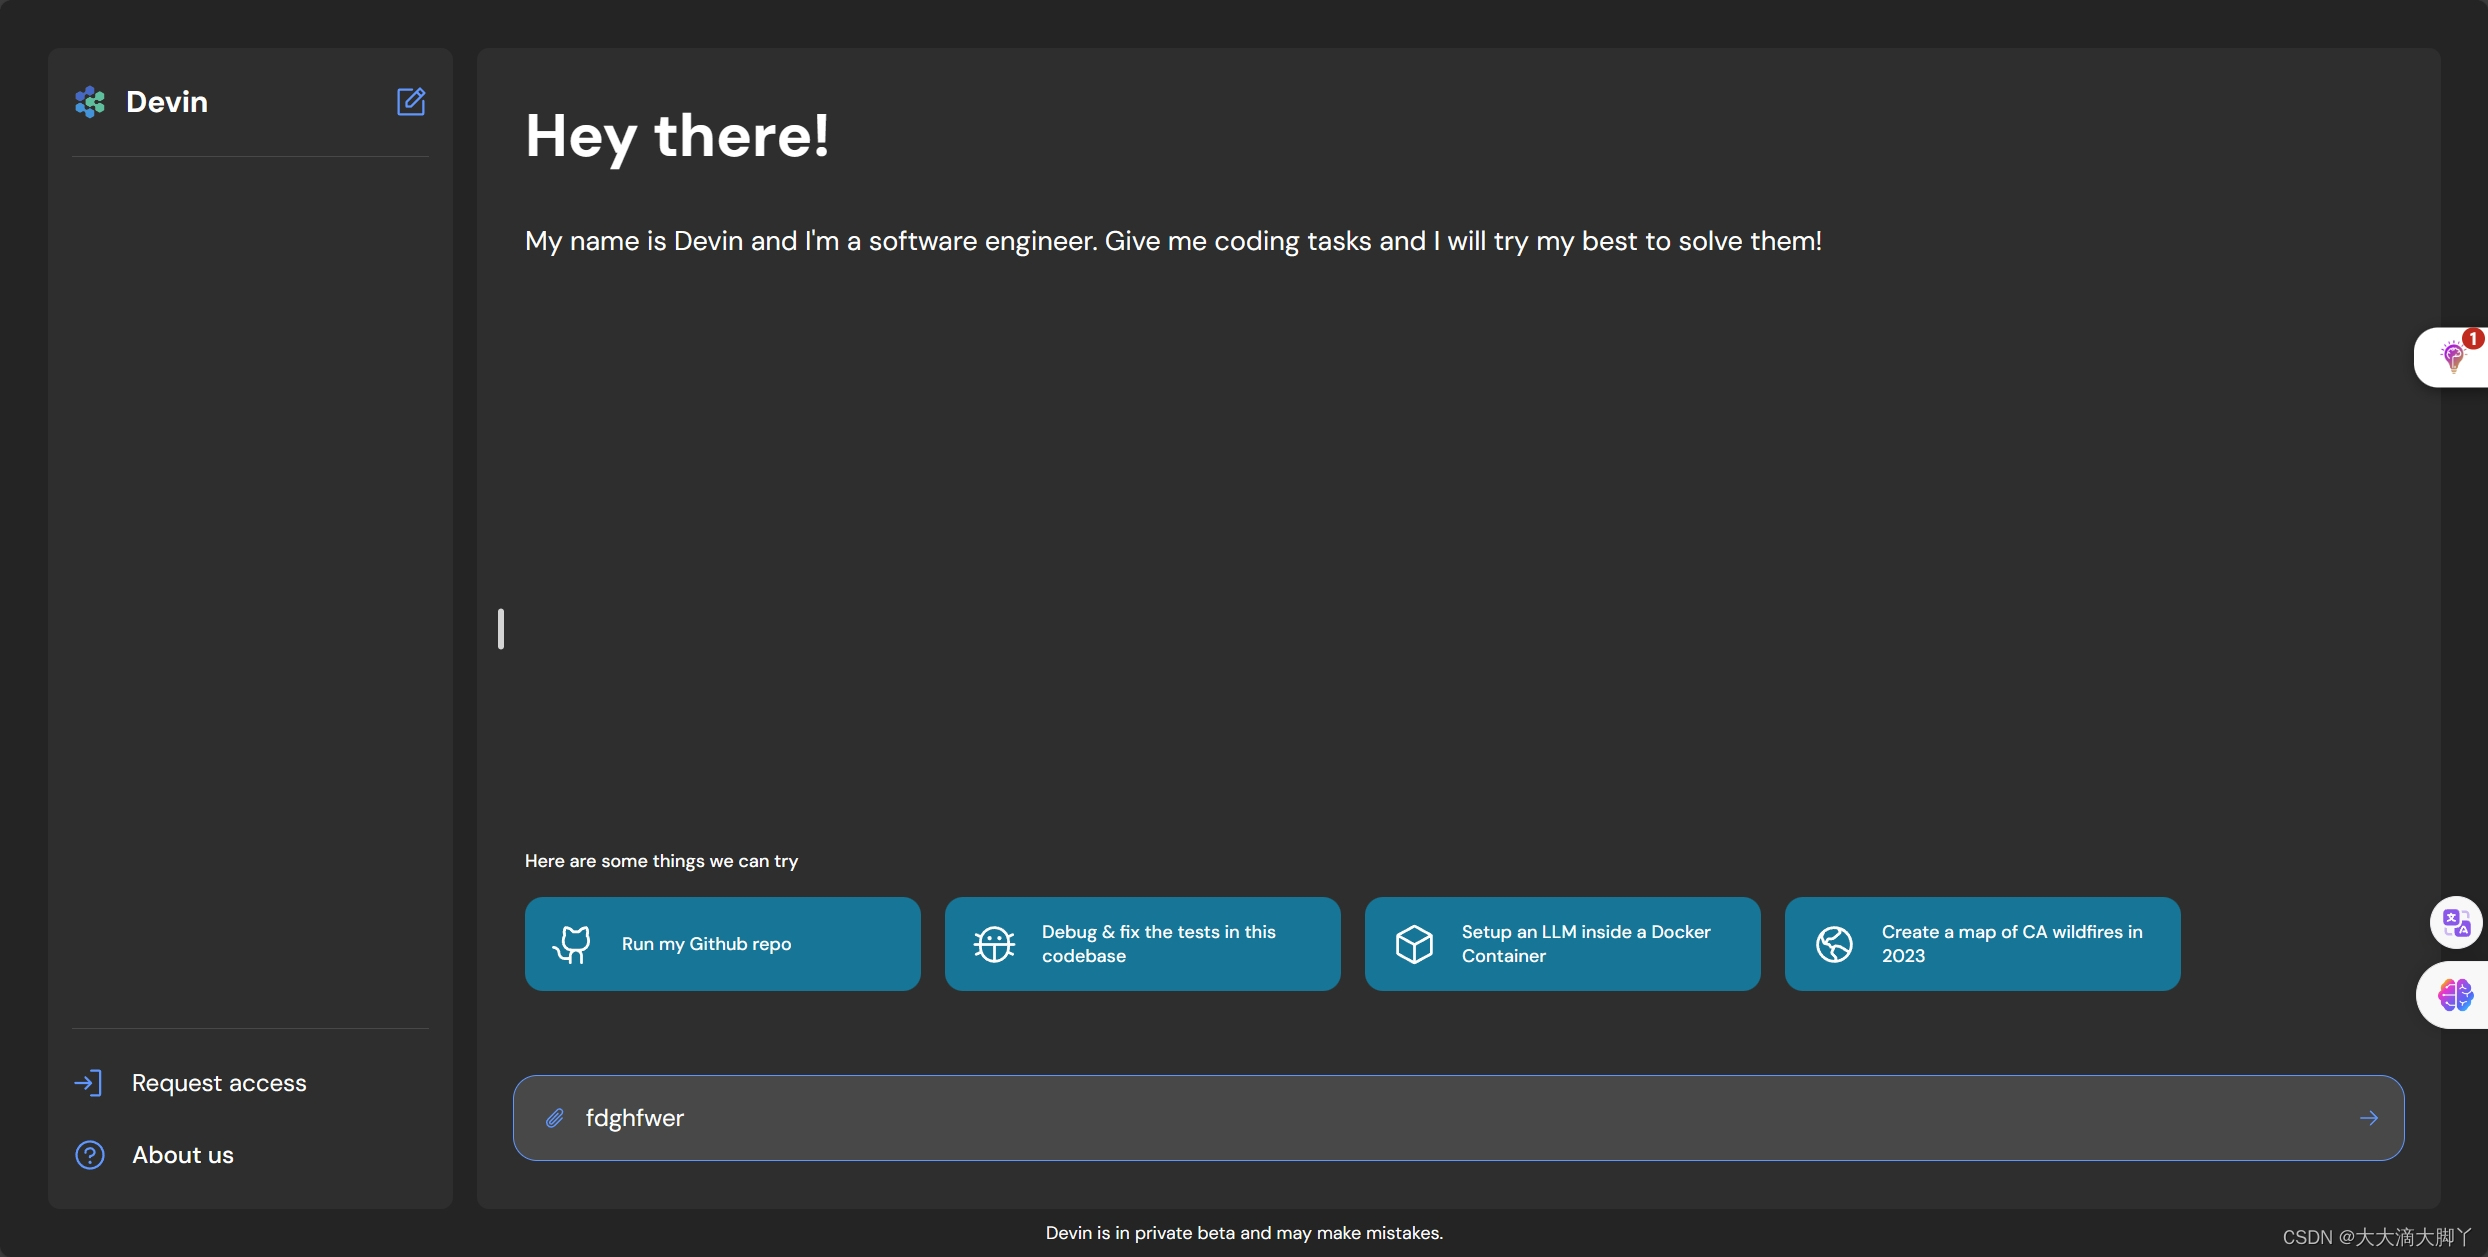Screen dimensions: 2488x1257
Task: Open the brain AI assistant widget
Action: 2455,995
